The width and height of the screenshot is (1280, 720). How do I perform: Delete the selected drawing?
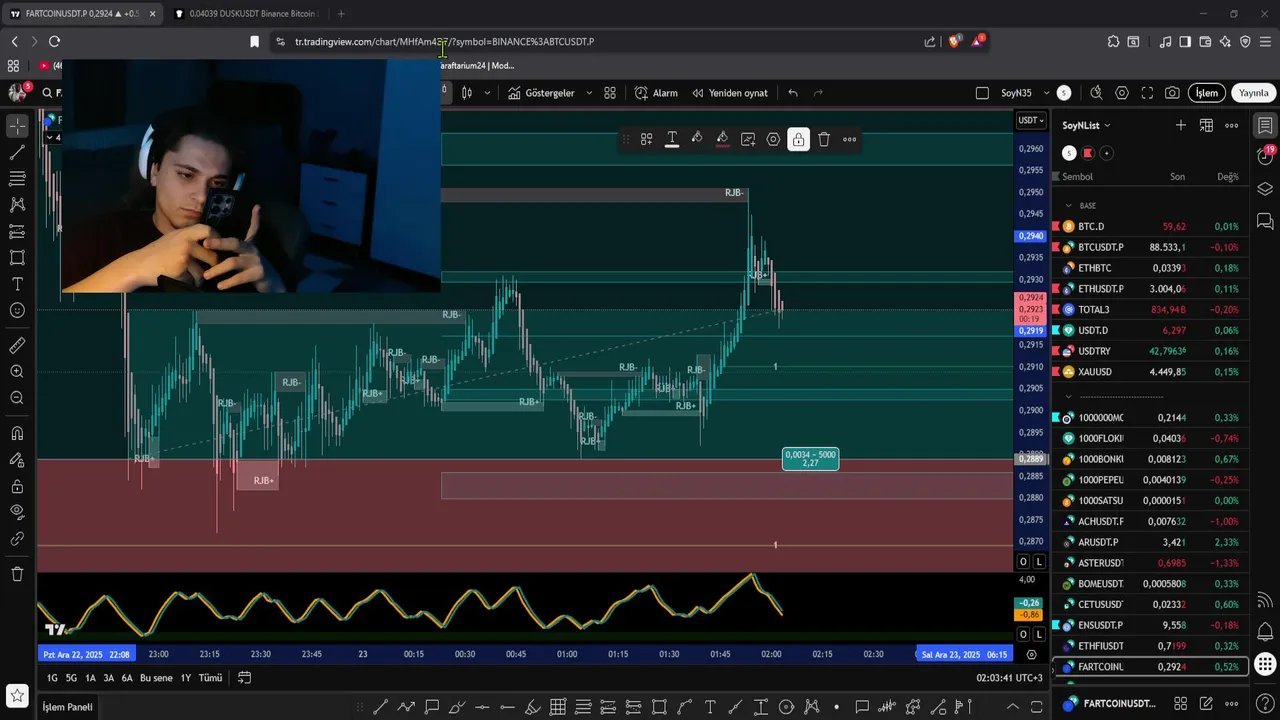[x=824, y=139]
